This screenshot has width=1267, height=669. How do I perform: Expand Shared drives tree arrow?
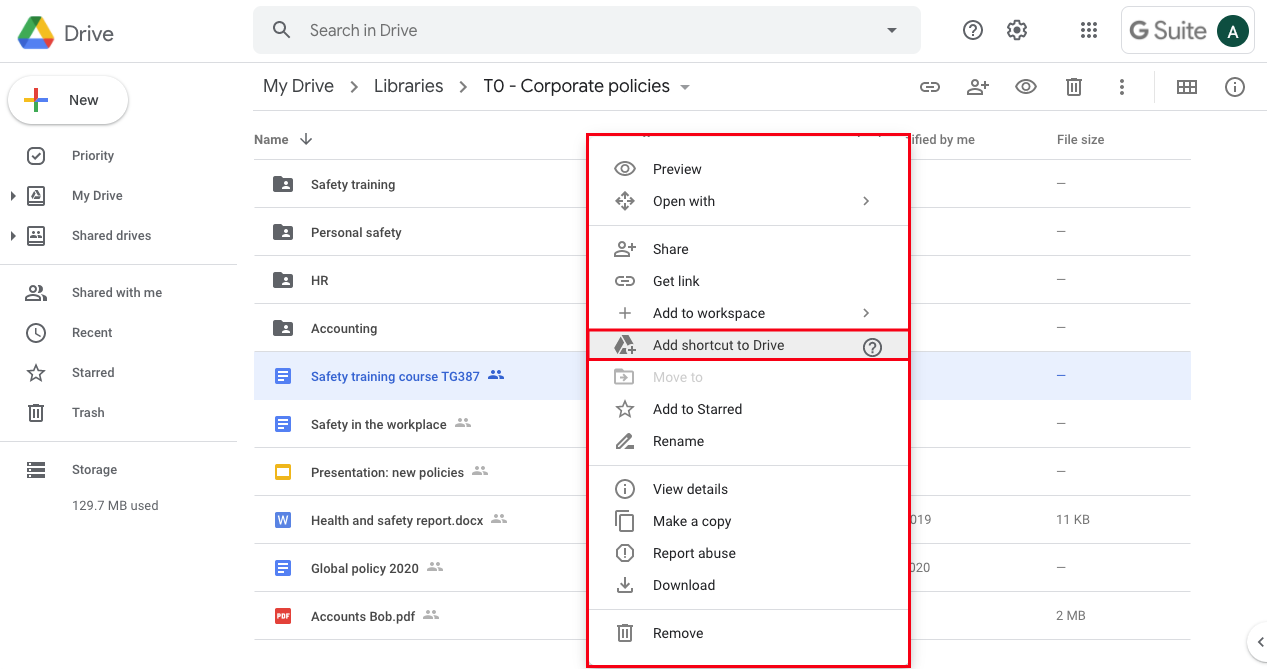[13, 236]
